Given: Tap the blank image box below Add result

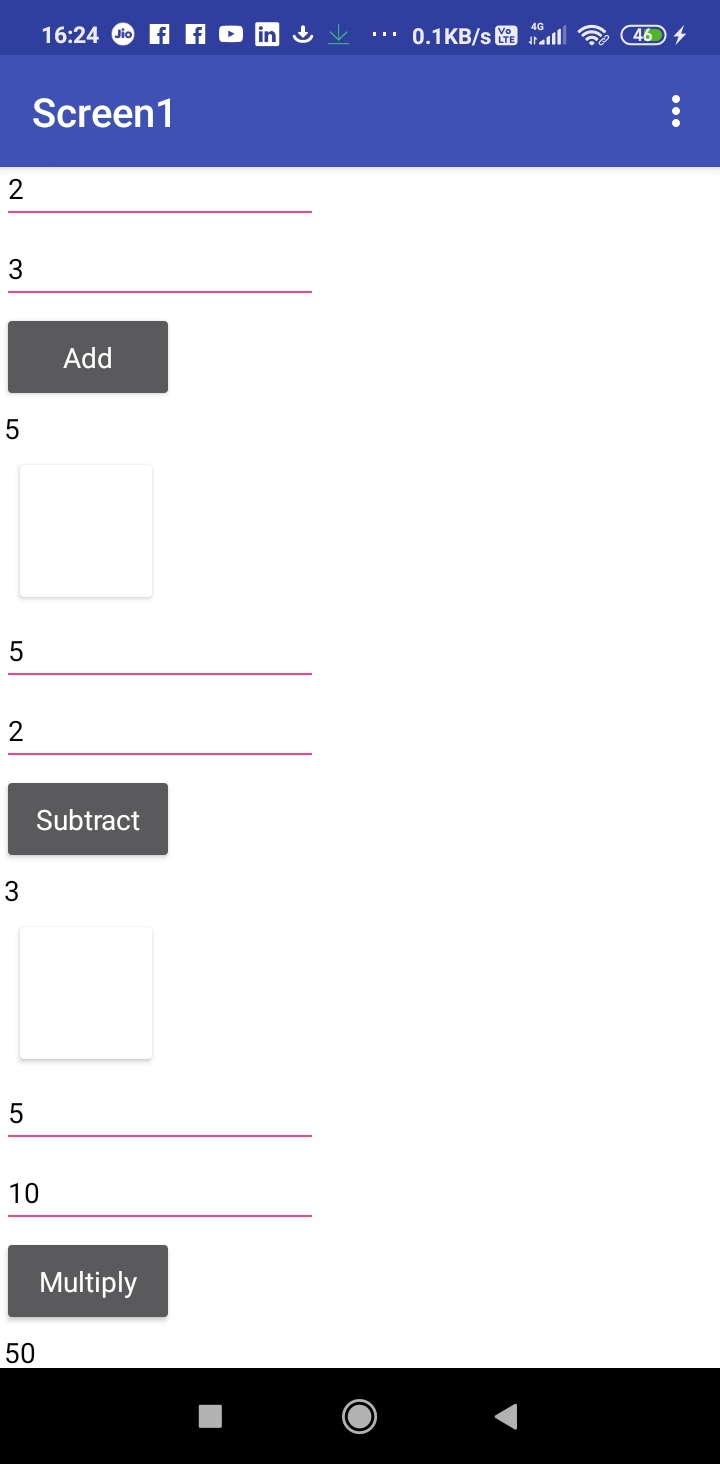Looking at the screenshot, I should pyautogui.click(x=86, y=531).
